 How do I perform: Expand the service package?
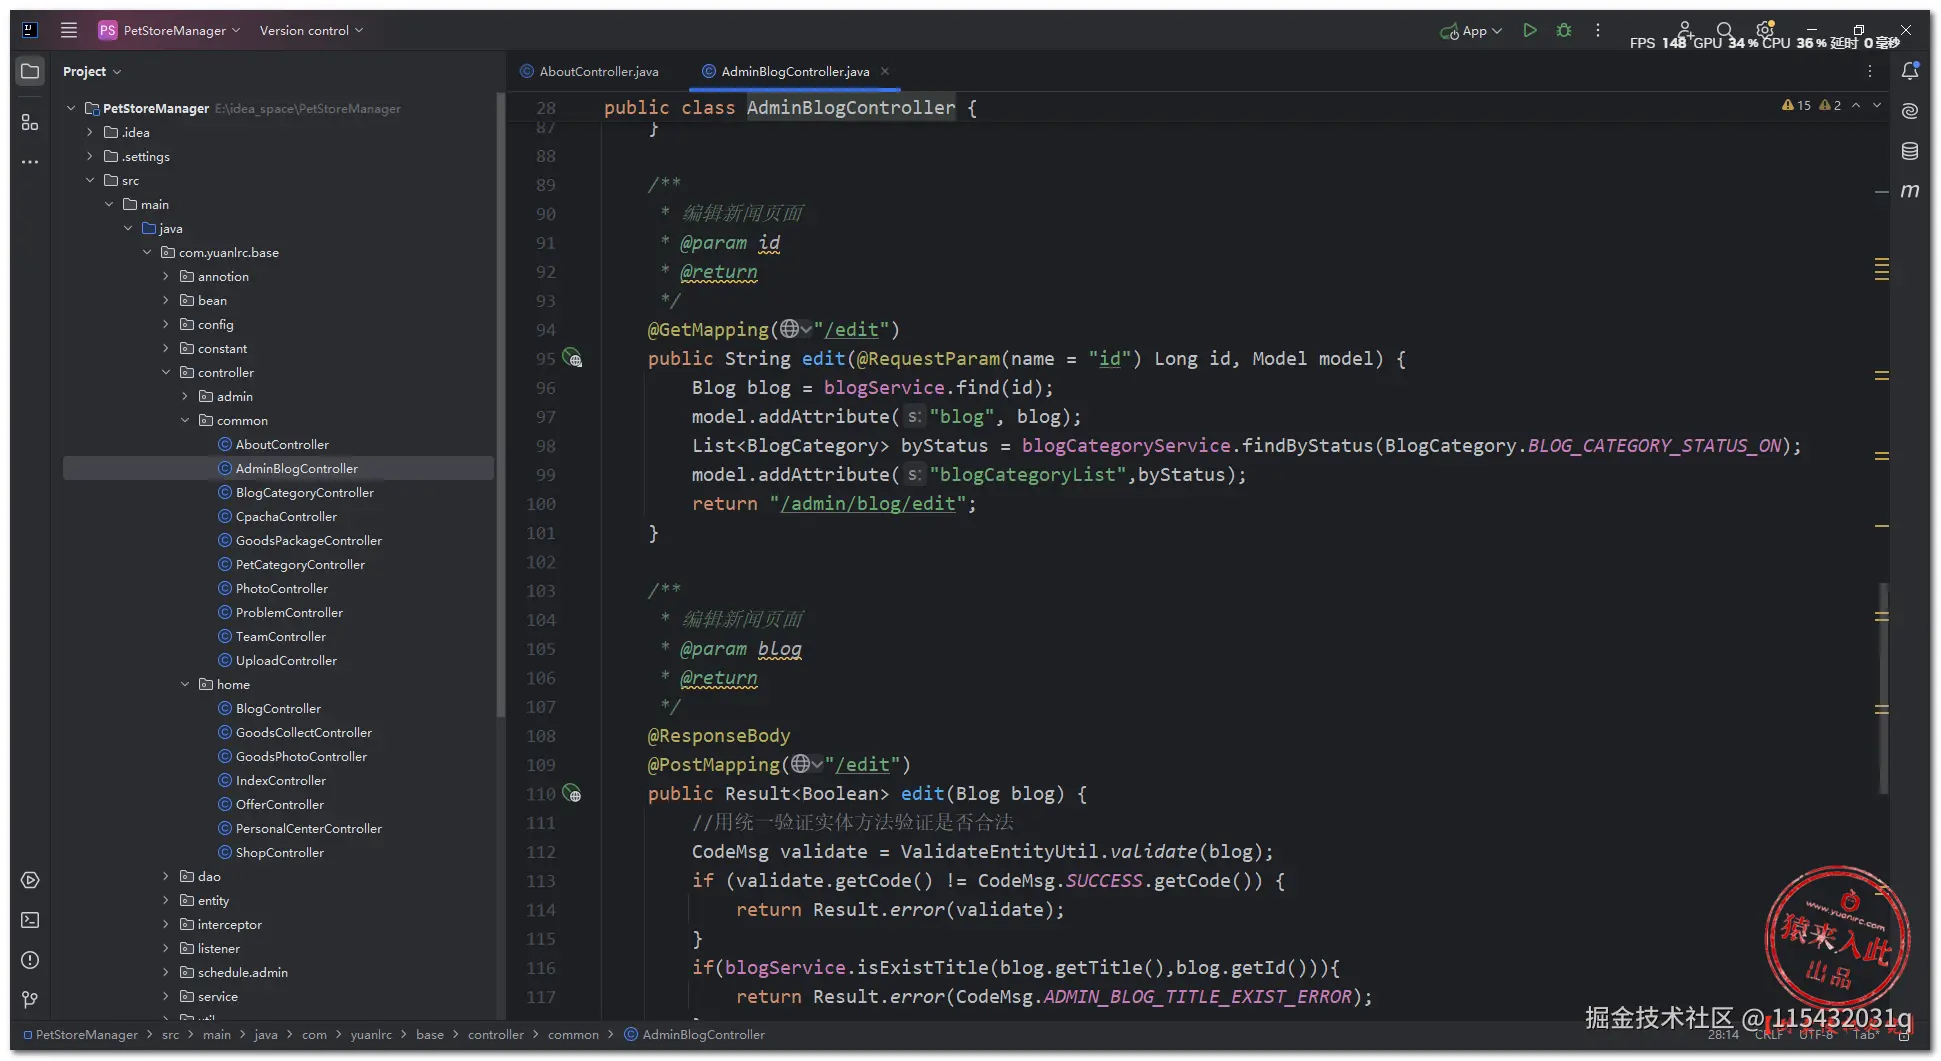pos(166,996)
